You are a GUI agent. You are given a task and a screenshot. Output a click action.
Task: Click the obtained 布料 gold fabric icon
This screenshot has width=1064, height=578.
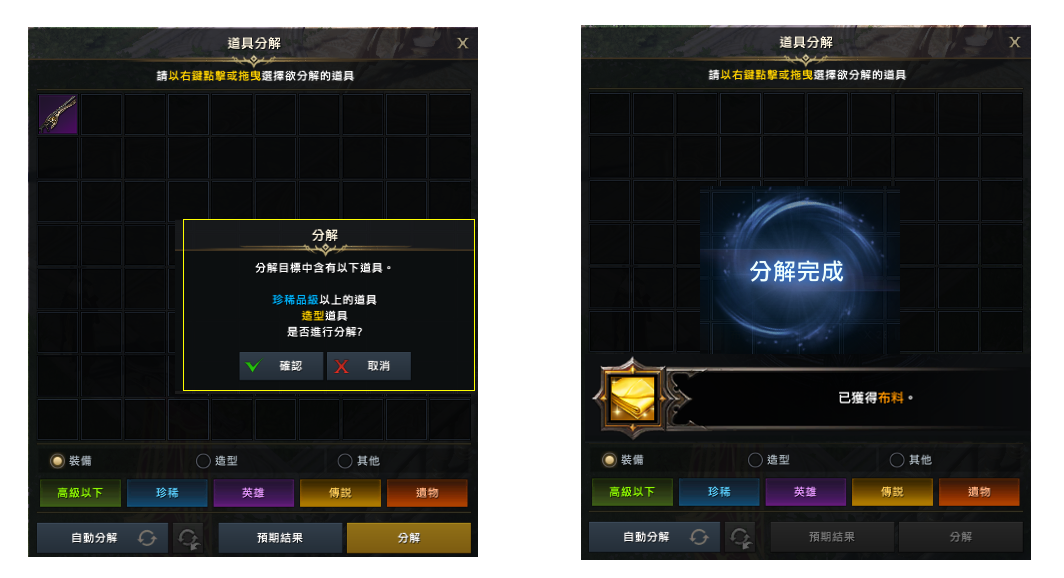(x=632, y=398)
